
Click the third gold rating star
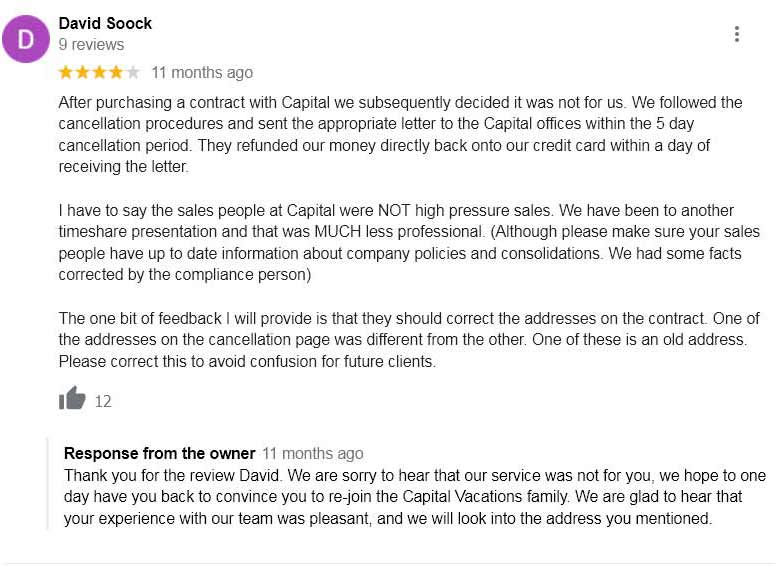(x=100, y=72)
